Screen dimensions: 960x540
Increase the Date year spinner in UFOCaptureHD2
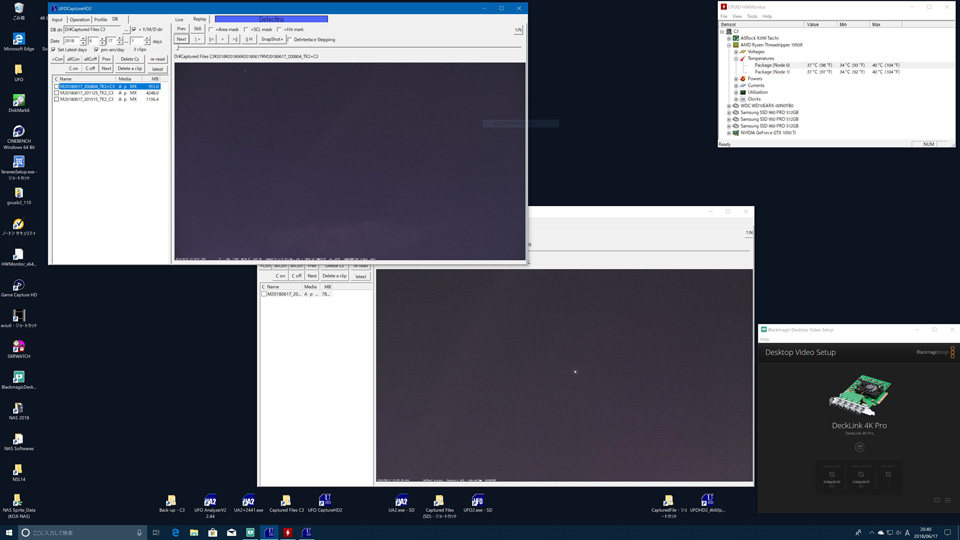pos(83,39)
